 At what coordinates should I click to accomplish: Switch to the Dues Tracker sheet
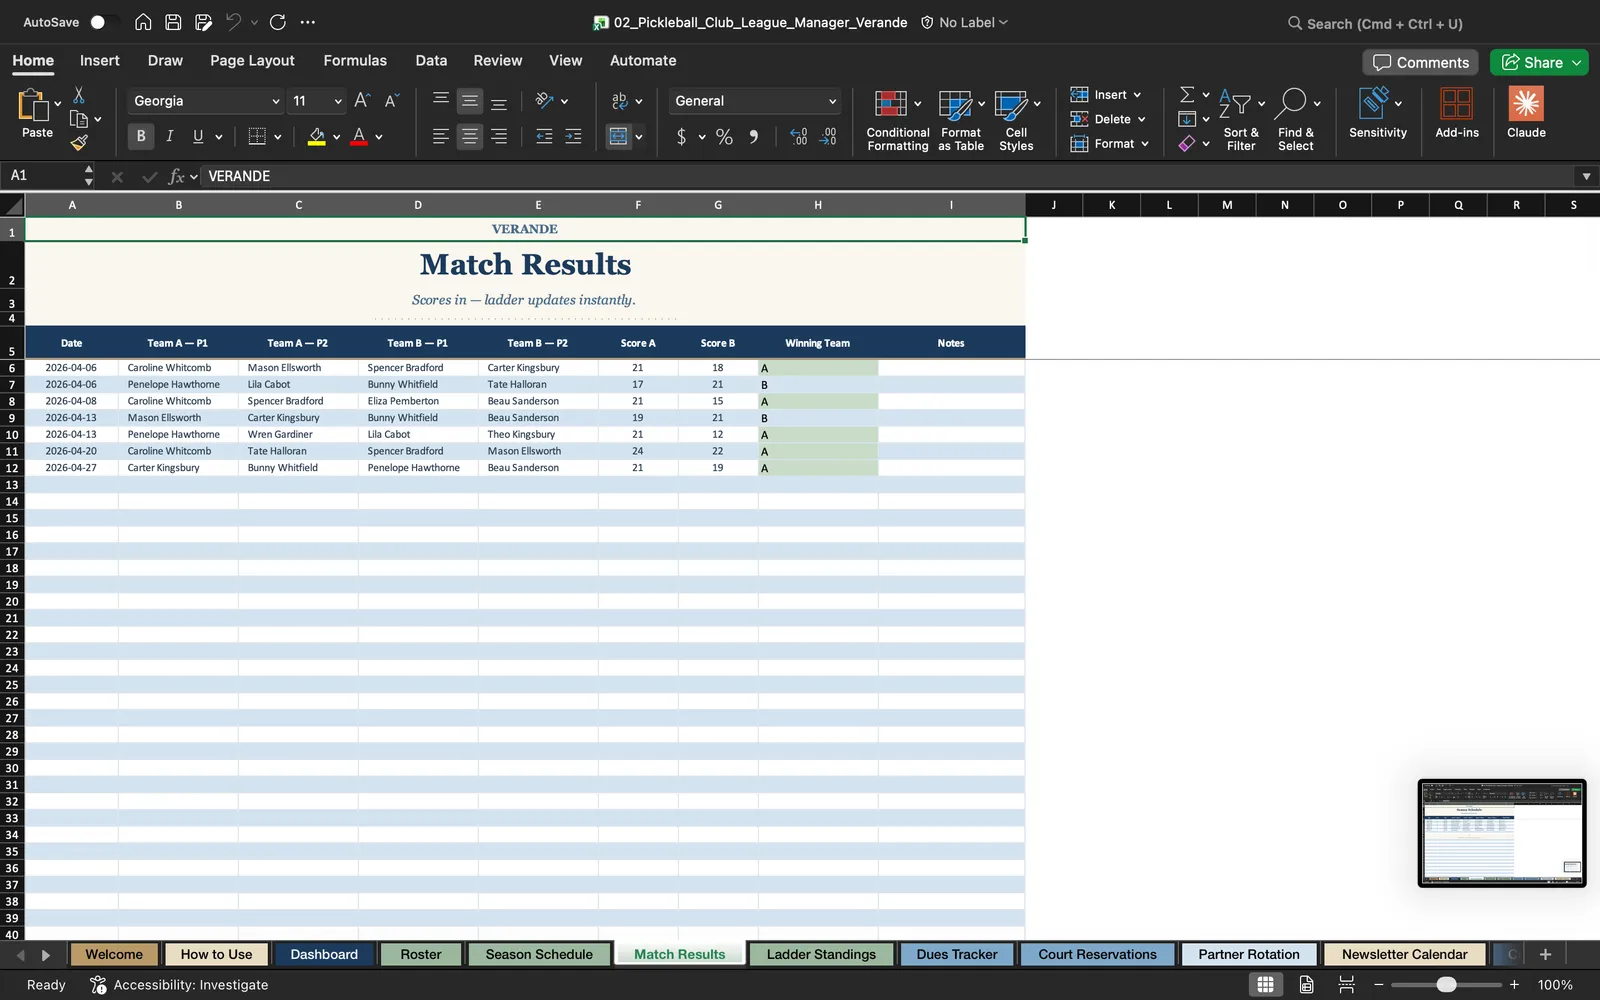point(957,954)
